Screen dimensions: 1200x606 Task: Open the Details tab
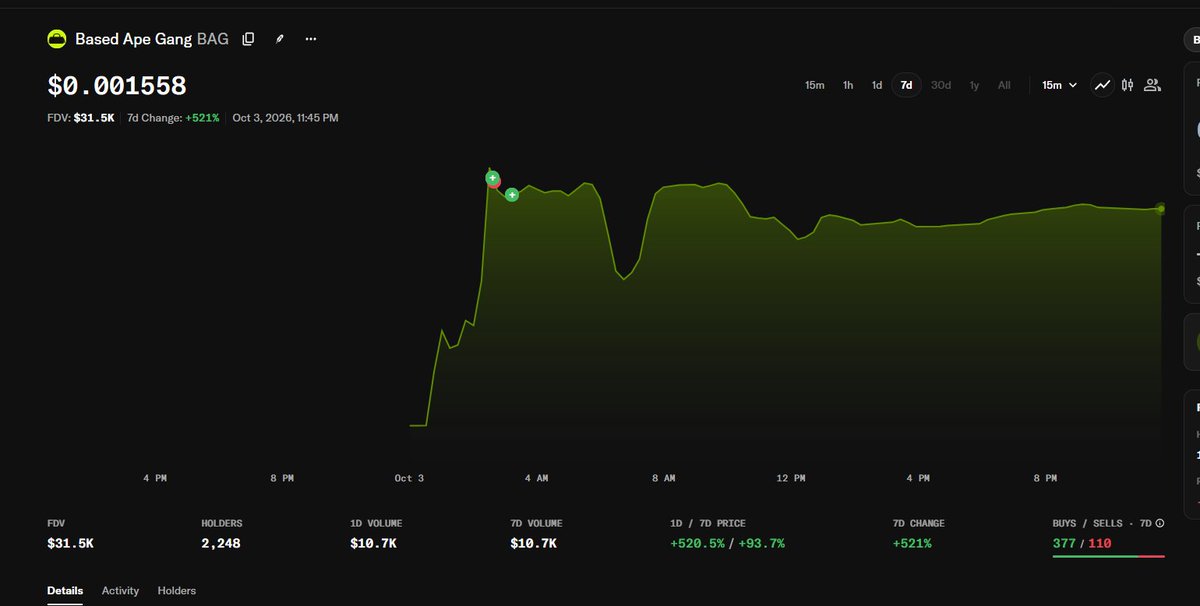[x=65, y=591]
